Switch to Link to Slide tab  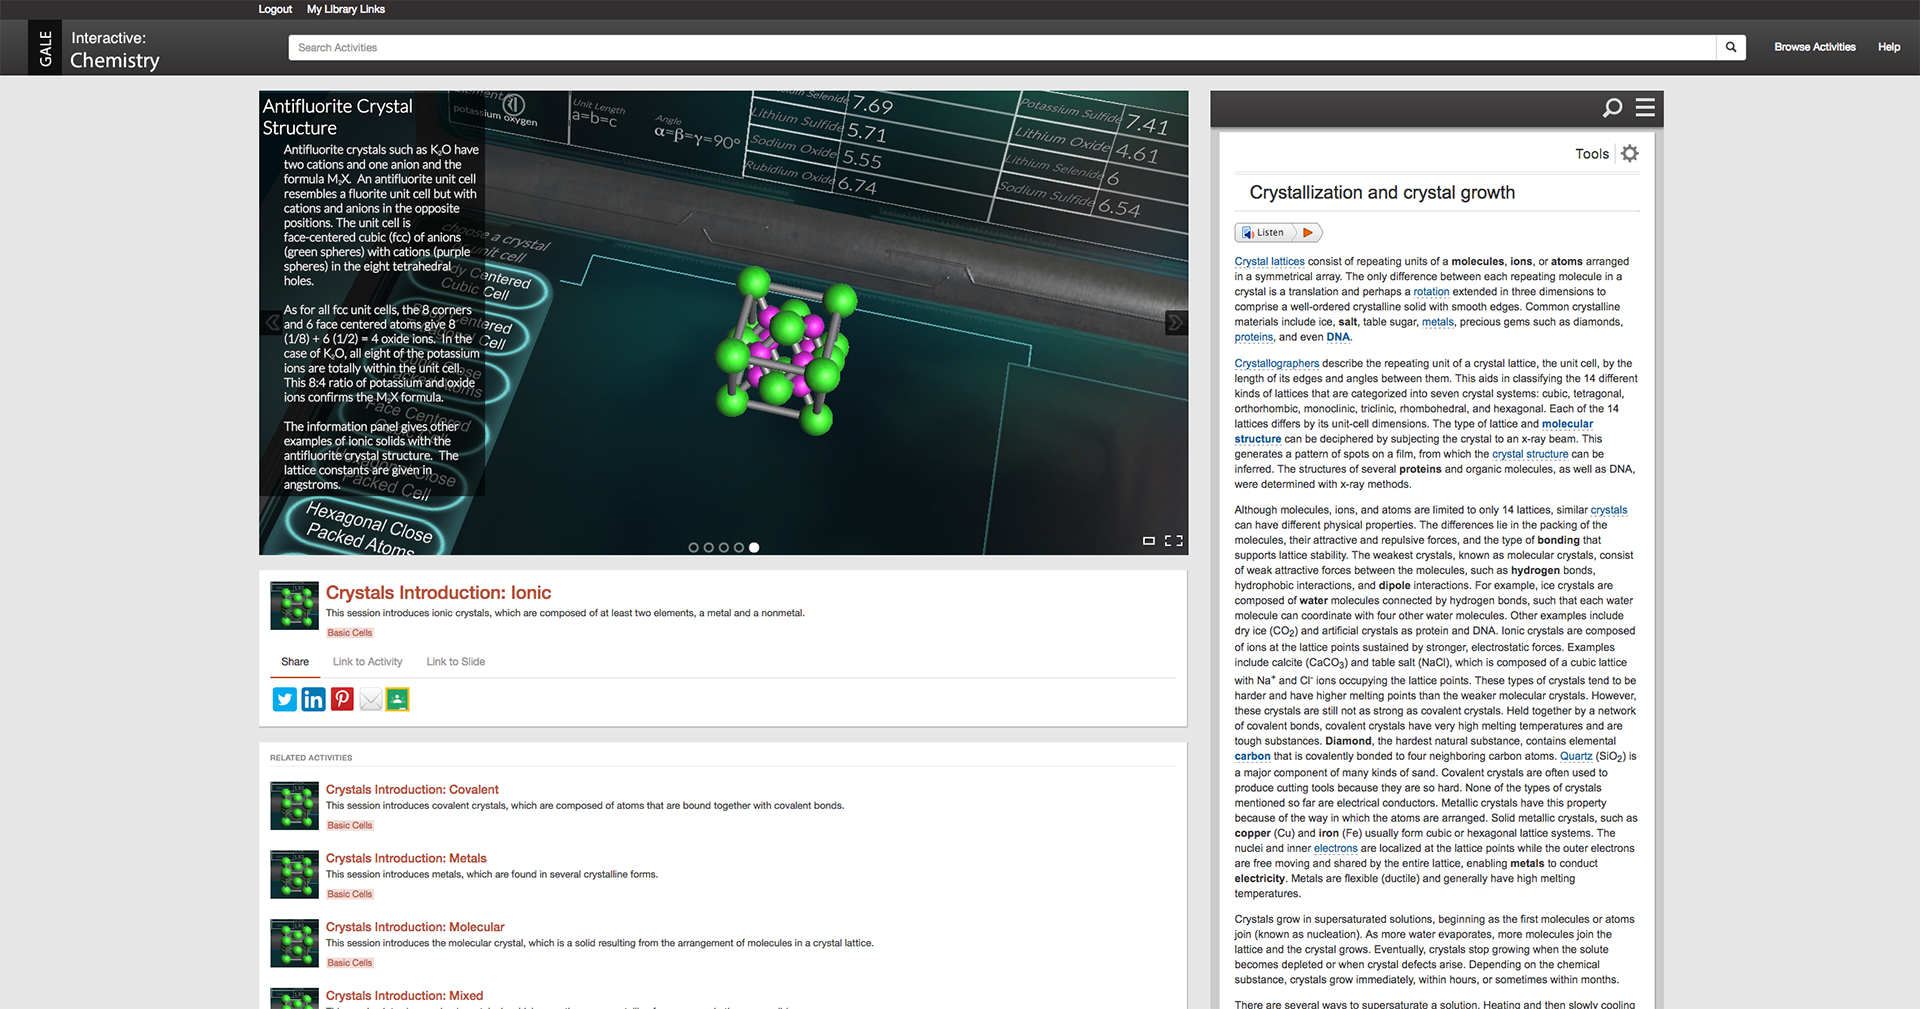[x=455, y=662]
